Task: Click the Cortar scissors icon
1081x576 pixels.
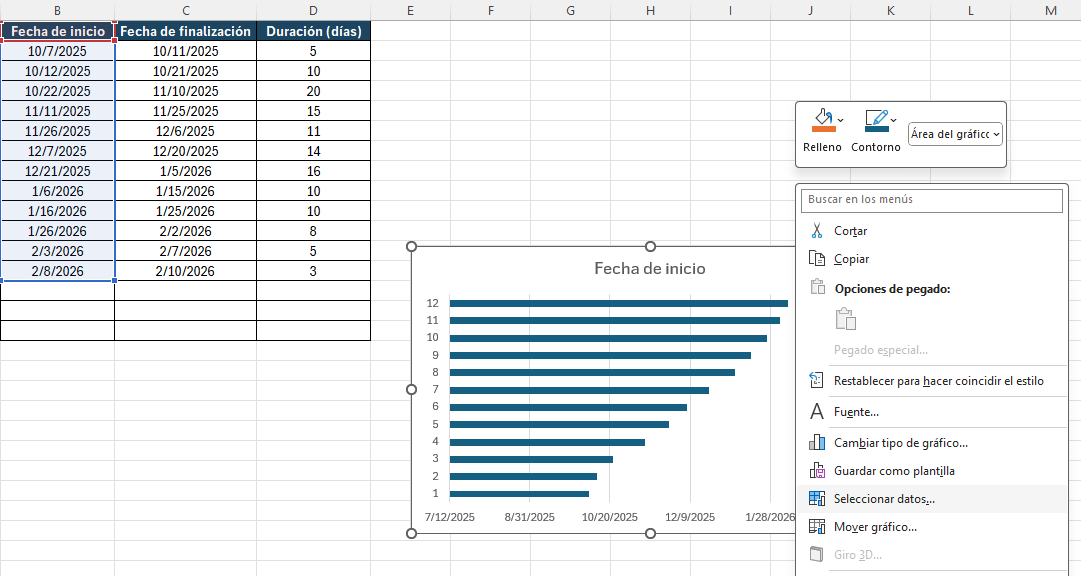Action: [816, 231]
